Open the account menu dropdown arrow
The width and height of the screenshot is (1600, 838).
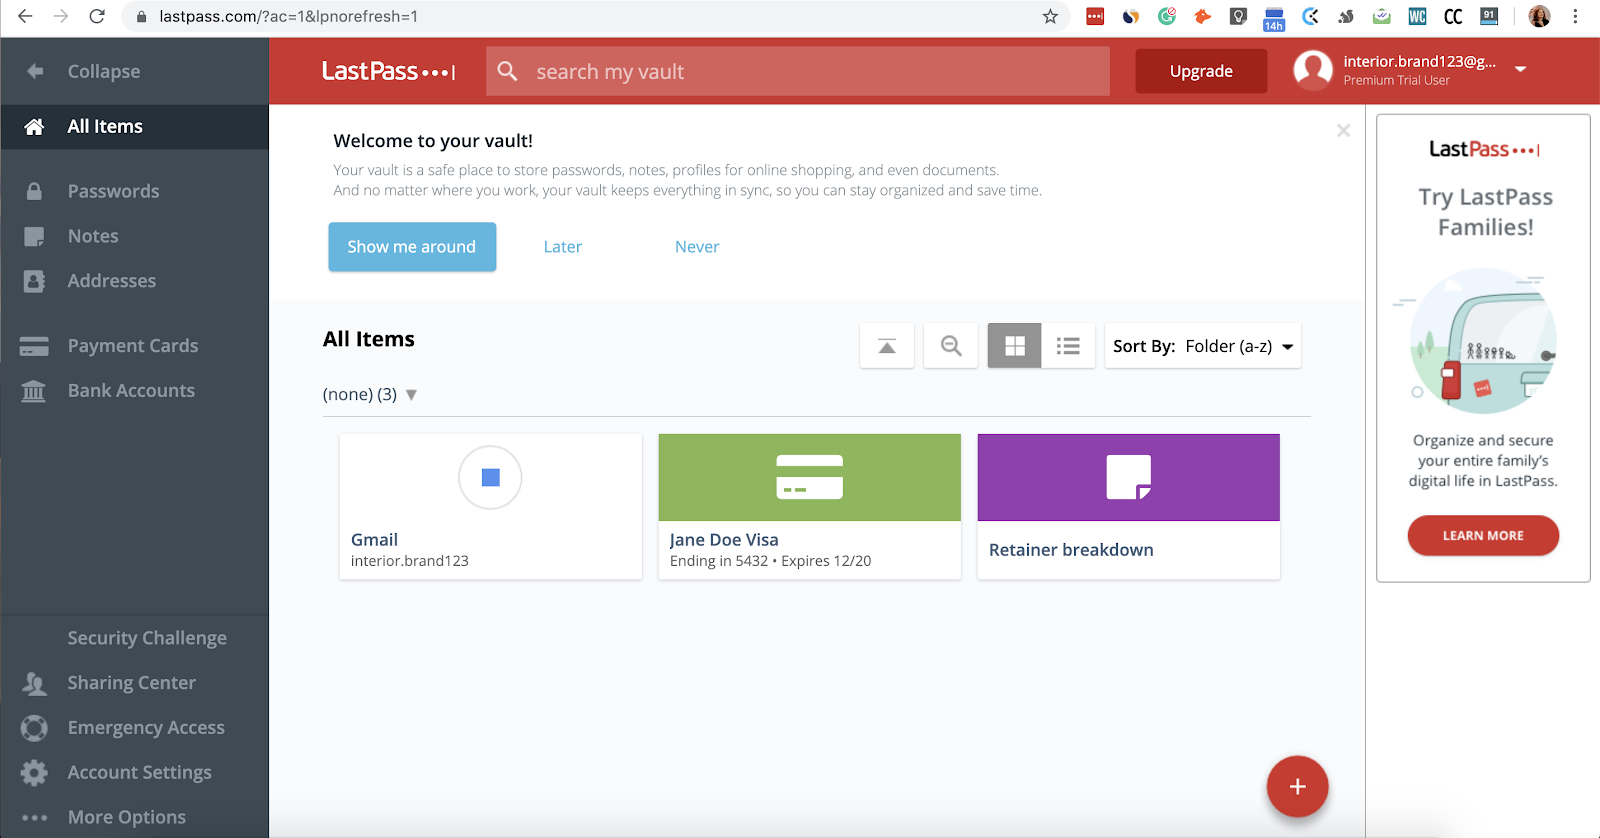click(x=1520, y=70)
